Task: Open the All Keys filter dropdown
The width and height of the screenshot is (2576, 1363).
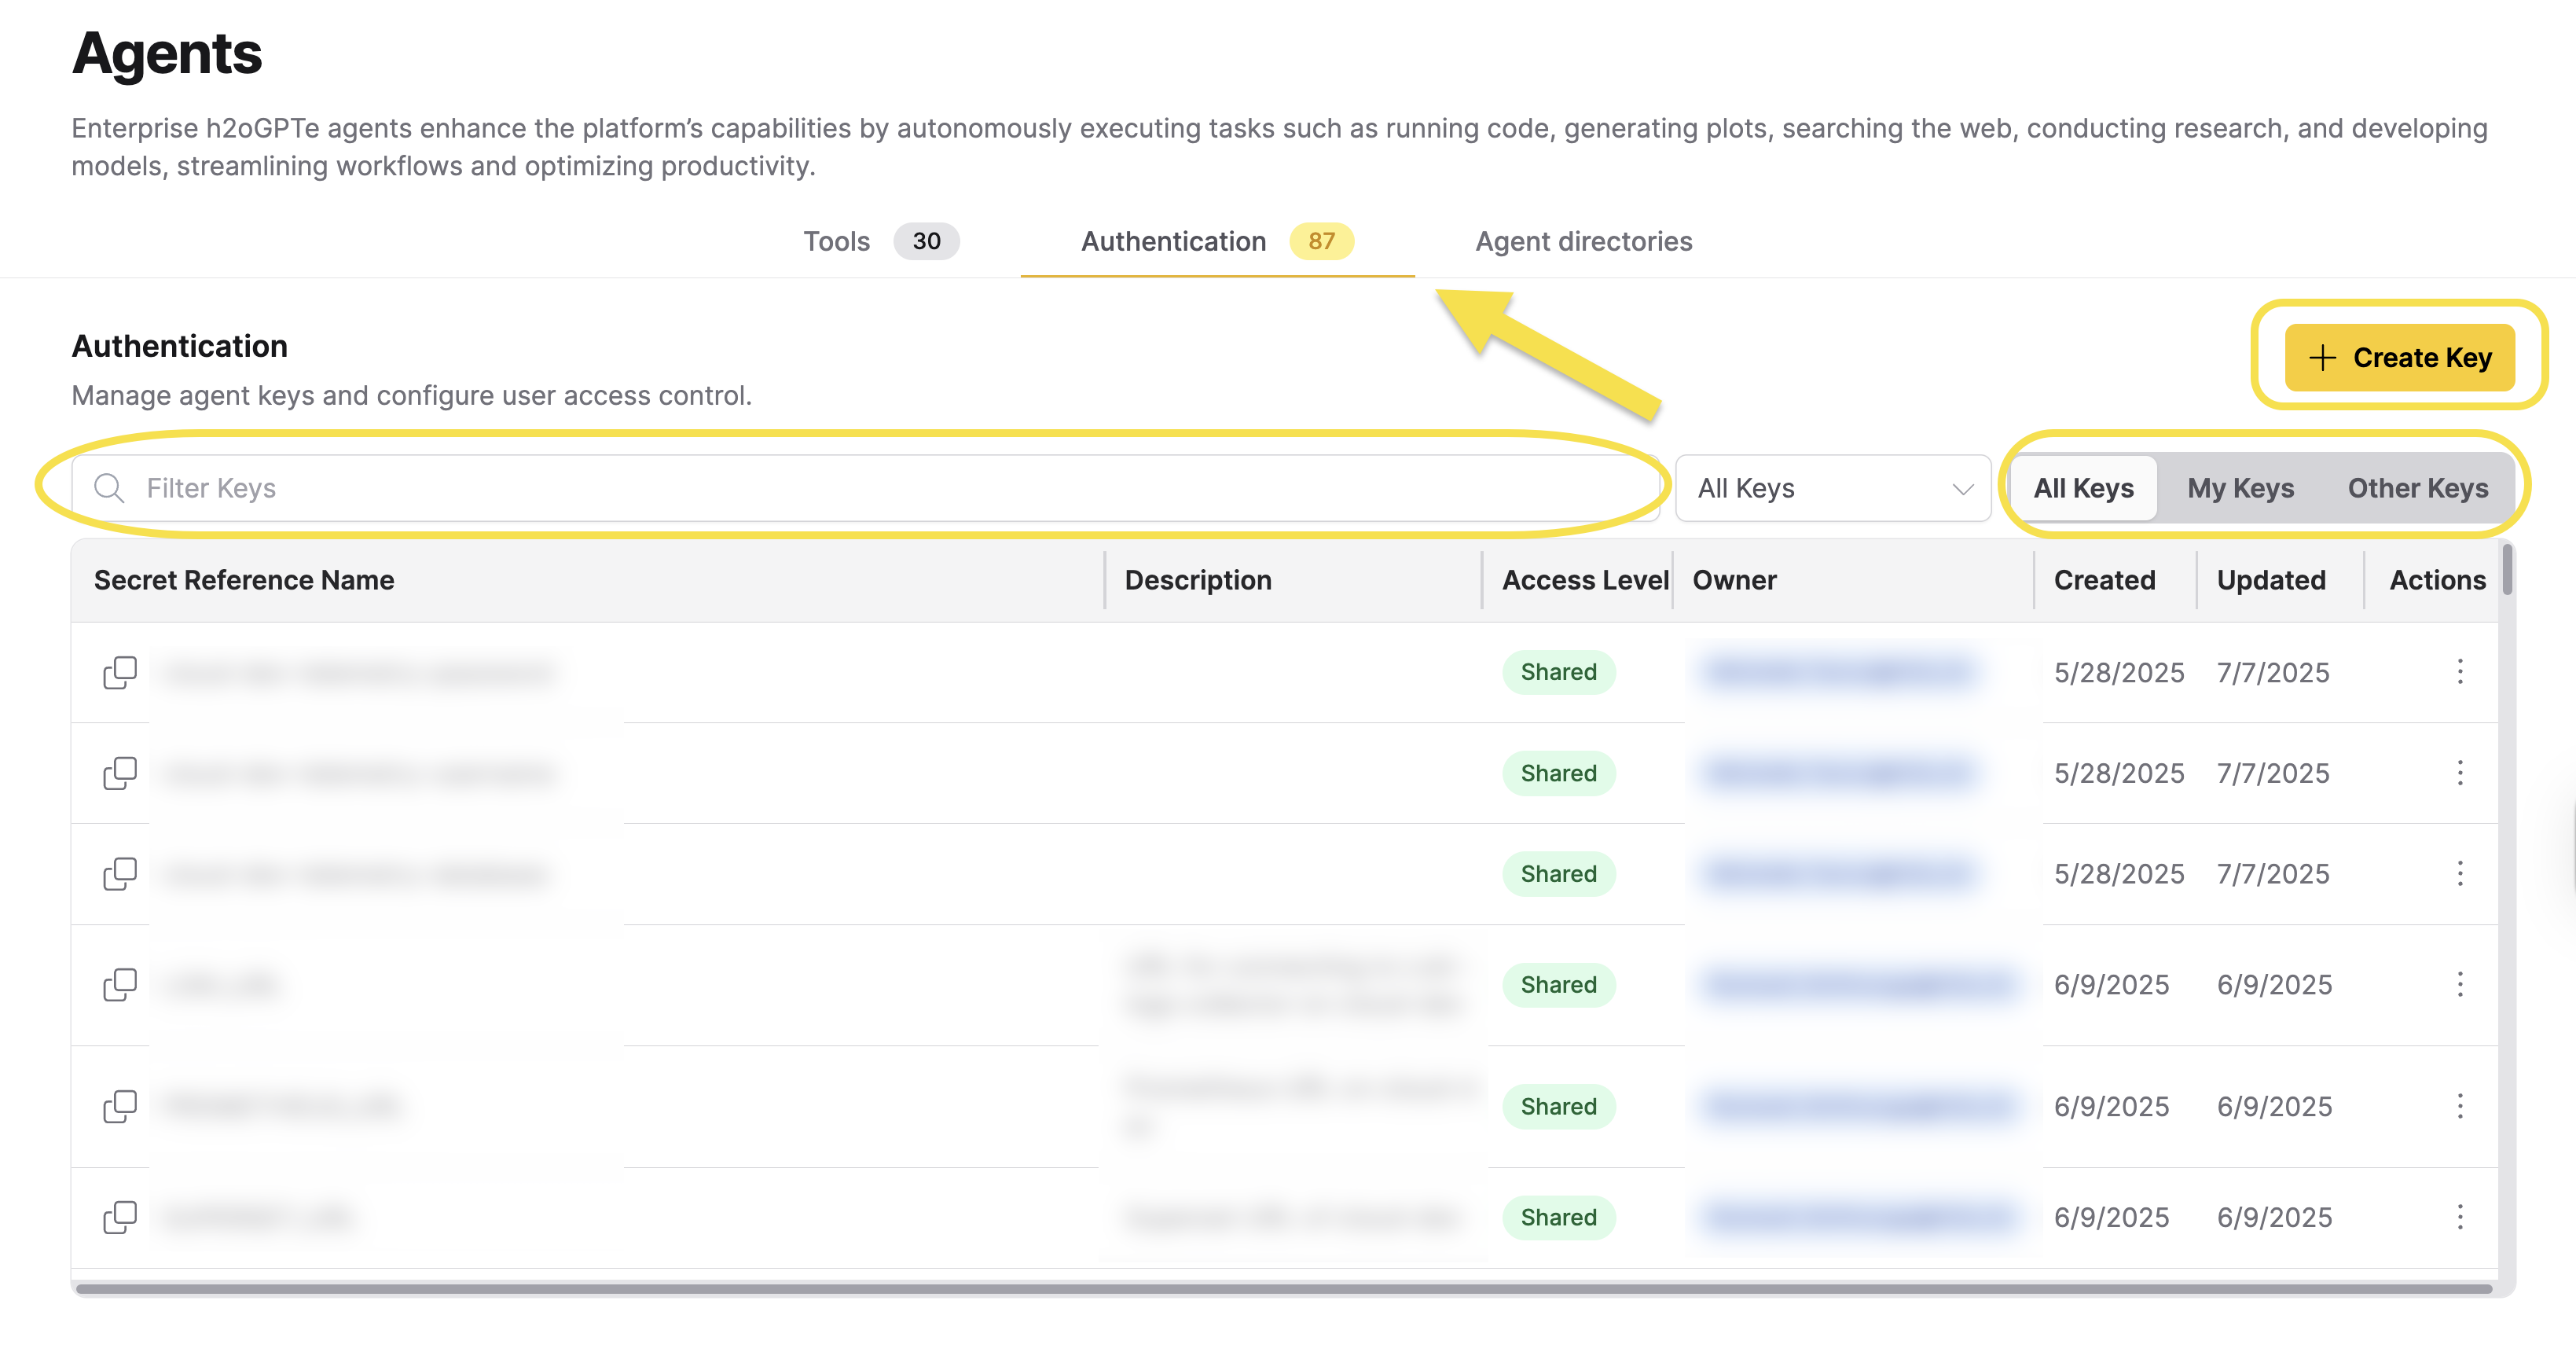Action: pyautogui.click(x=1833, y=488)
